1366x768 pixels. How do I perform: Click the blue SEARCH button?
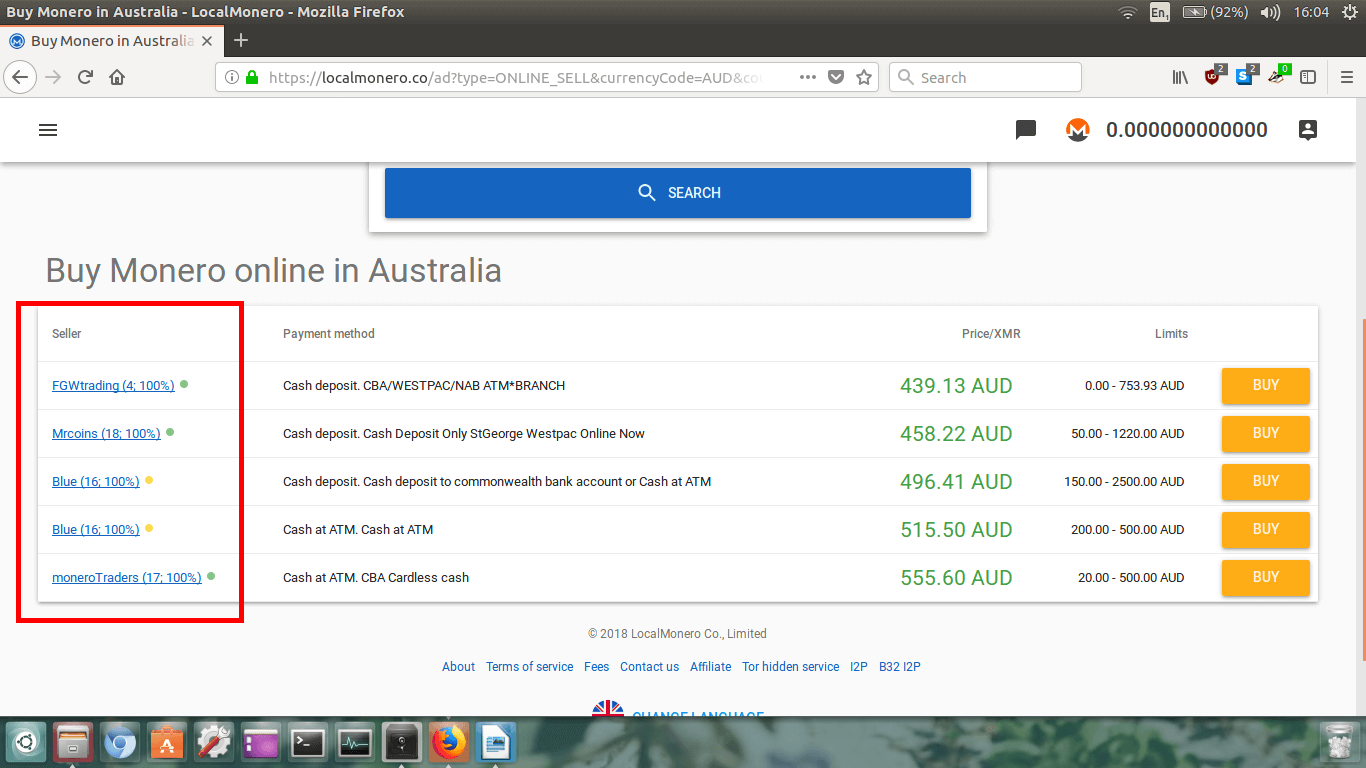(x=678, y=193)
